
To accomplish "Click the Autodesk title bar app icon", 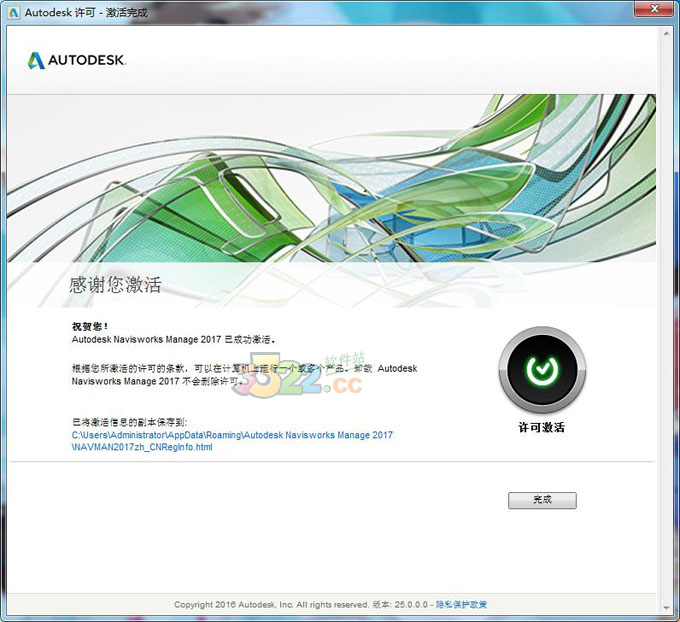I will pyautogui.click(x=14, y=13).
